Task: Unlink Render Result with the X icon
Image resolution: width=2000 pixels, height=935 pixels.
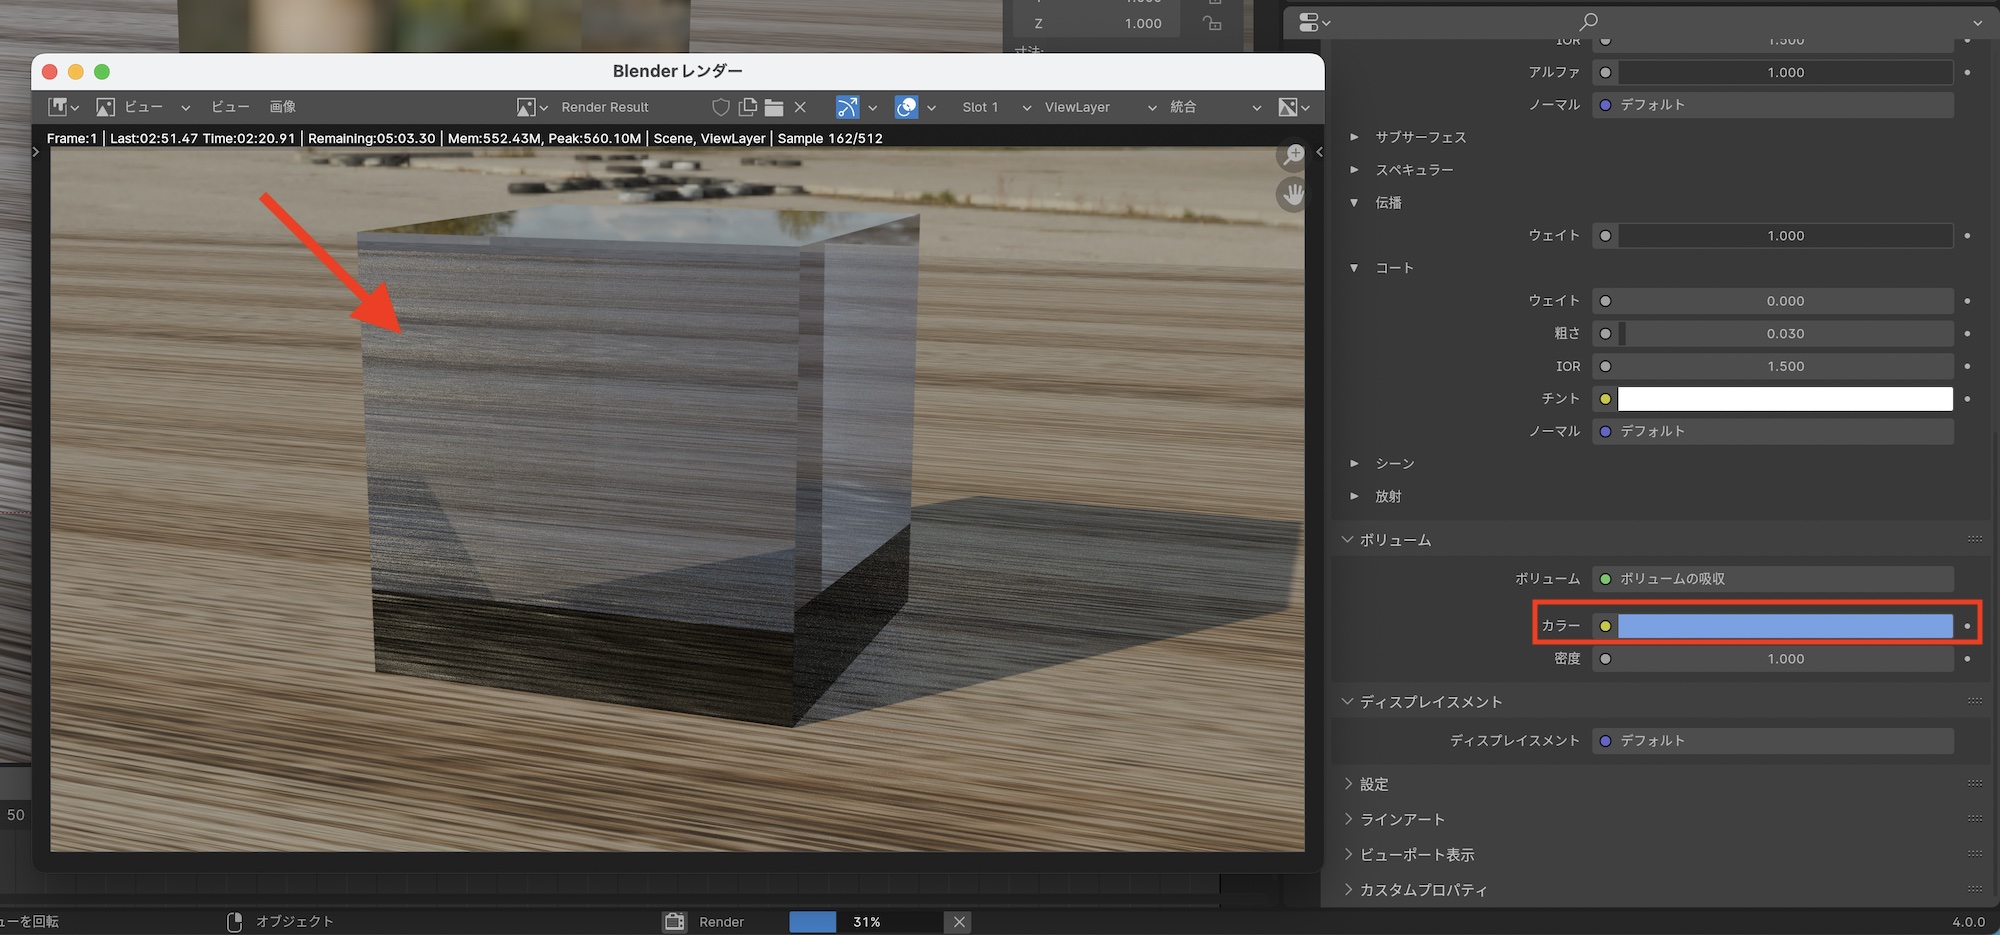Action: pos(800,107)
